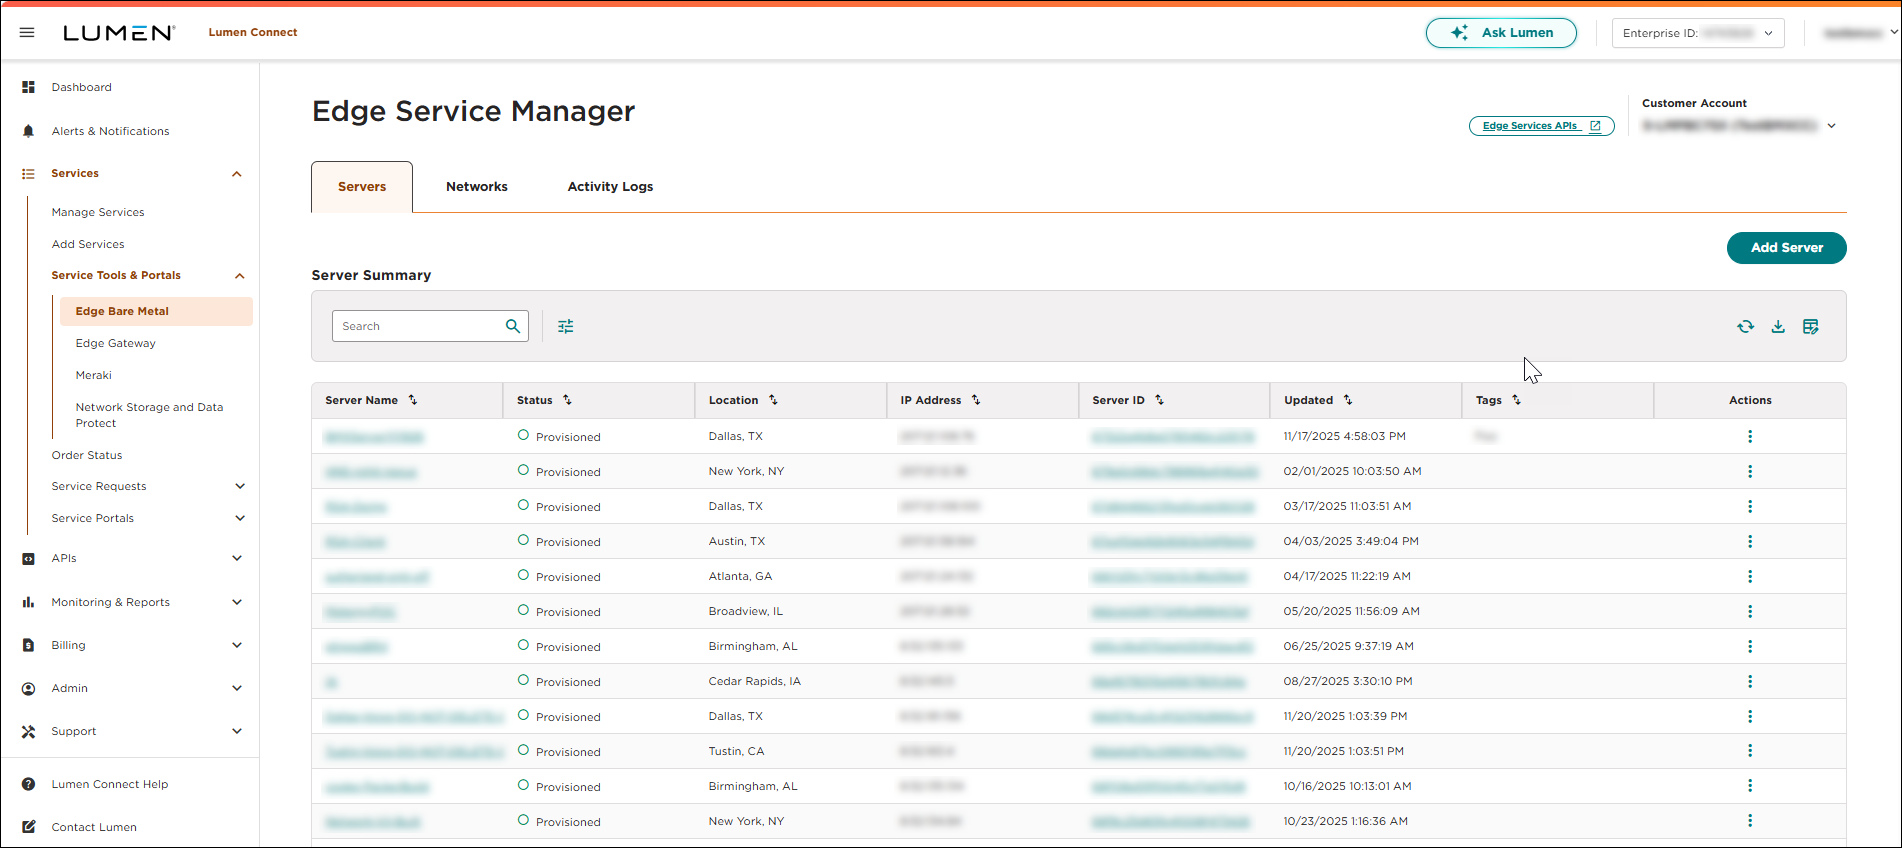The height and width of the screenshot is (848, 1902).
Task: Click the search magnifier icon
Action: click(x=513, y=326)
